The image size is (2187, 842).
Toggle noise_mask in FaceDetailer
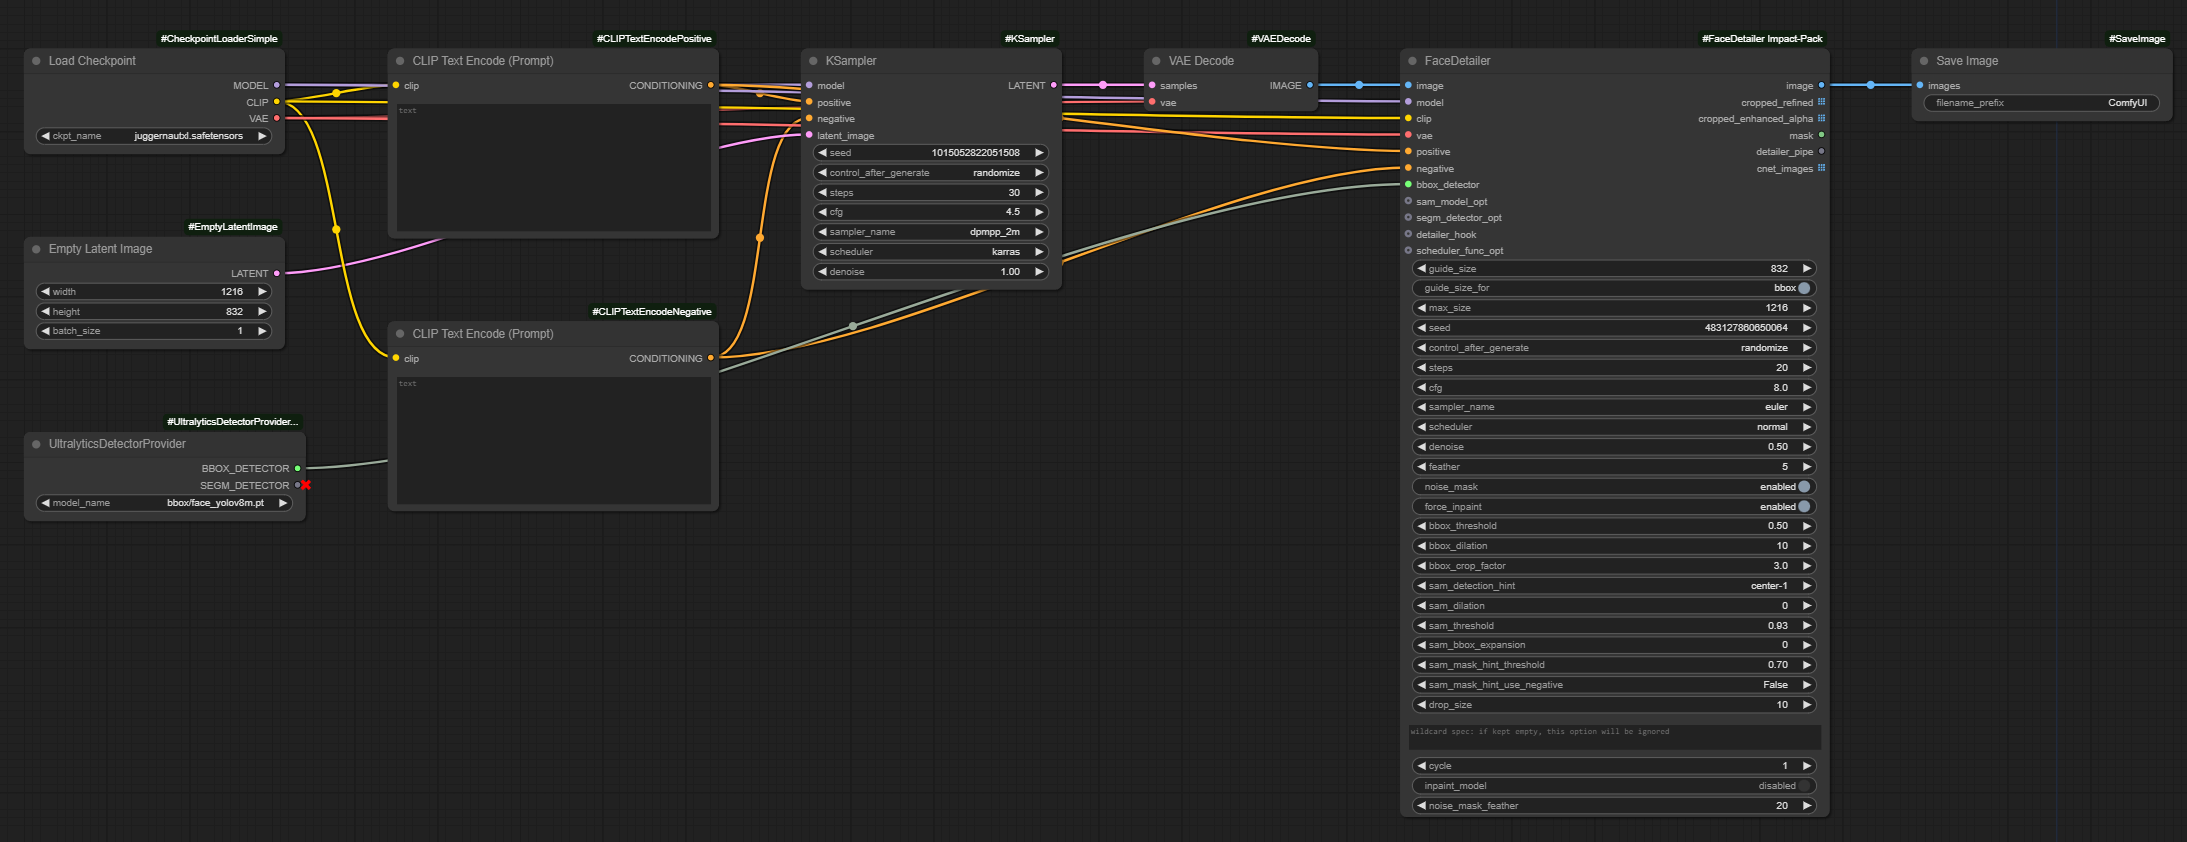[x=1803, y=487]
